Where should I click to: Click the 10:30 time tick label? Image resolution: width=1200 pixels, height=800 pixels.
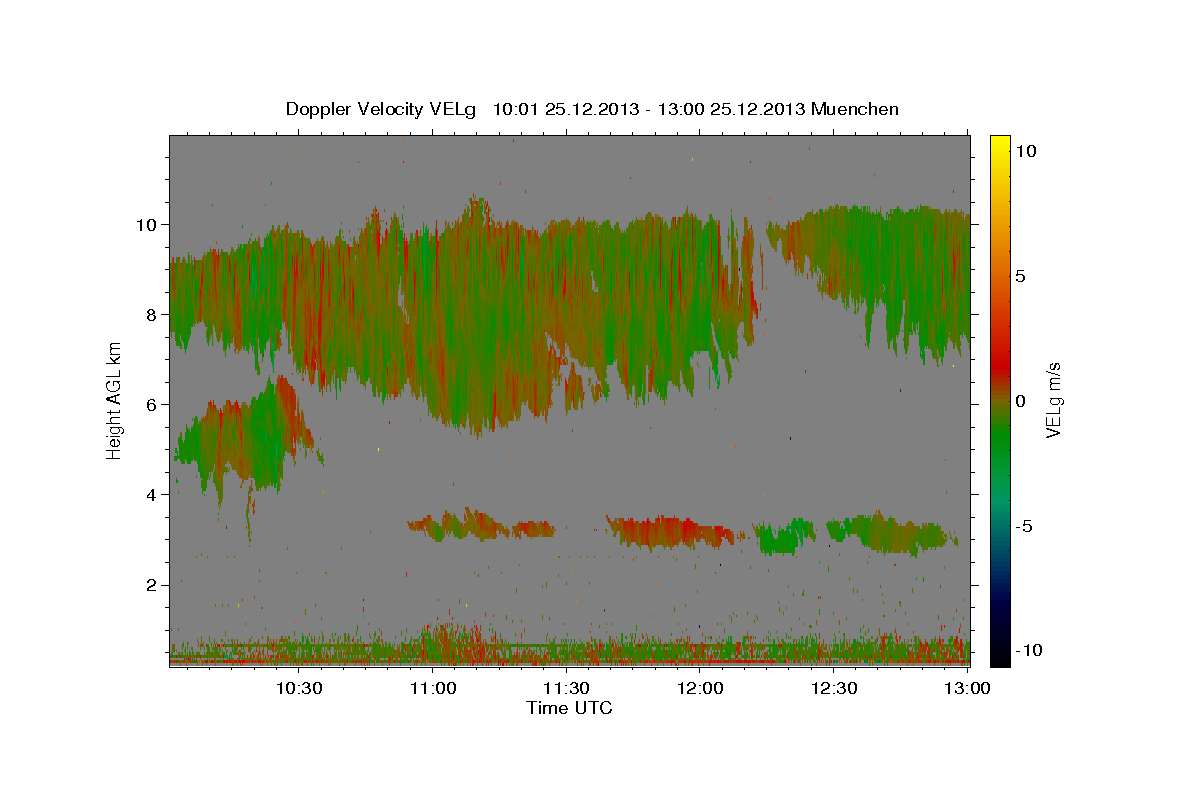(x=299, y=688)
